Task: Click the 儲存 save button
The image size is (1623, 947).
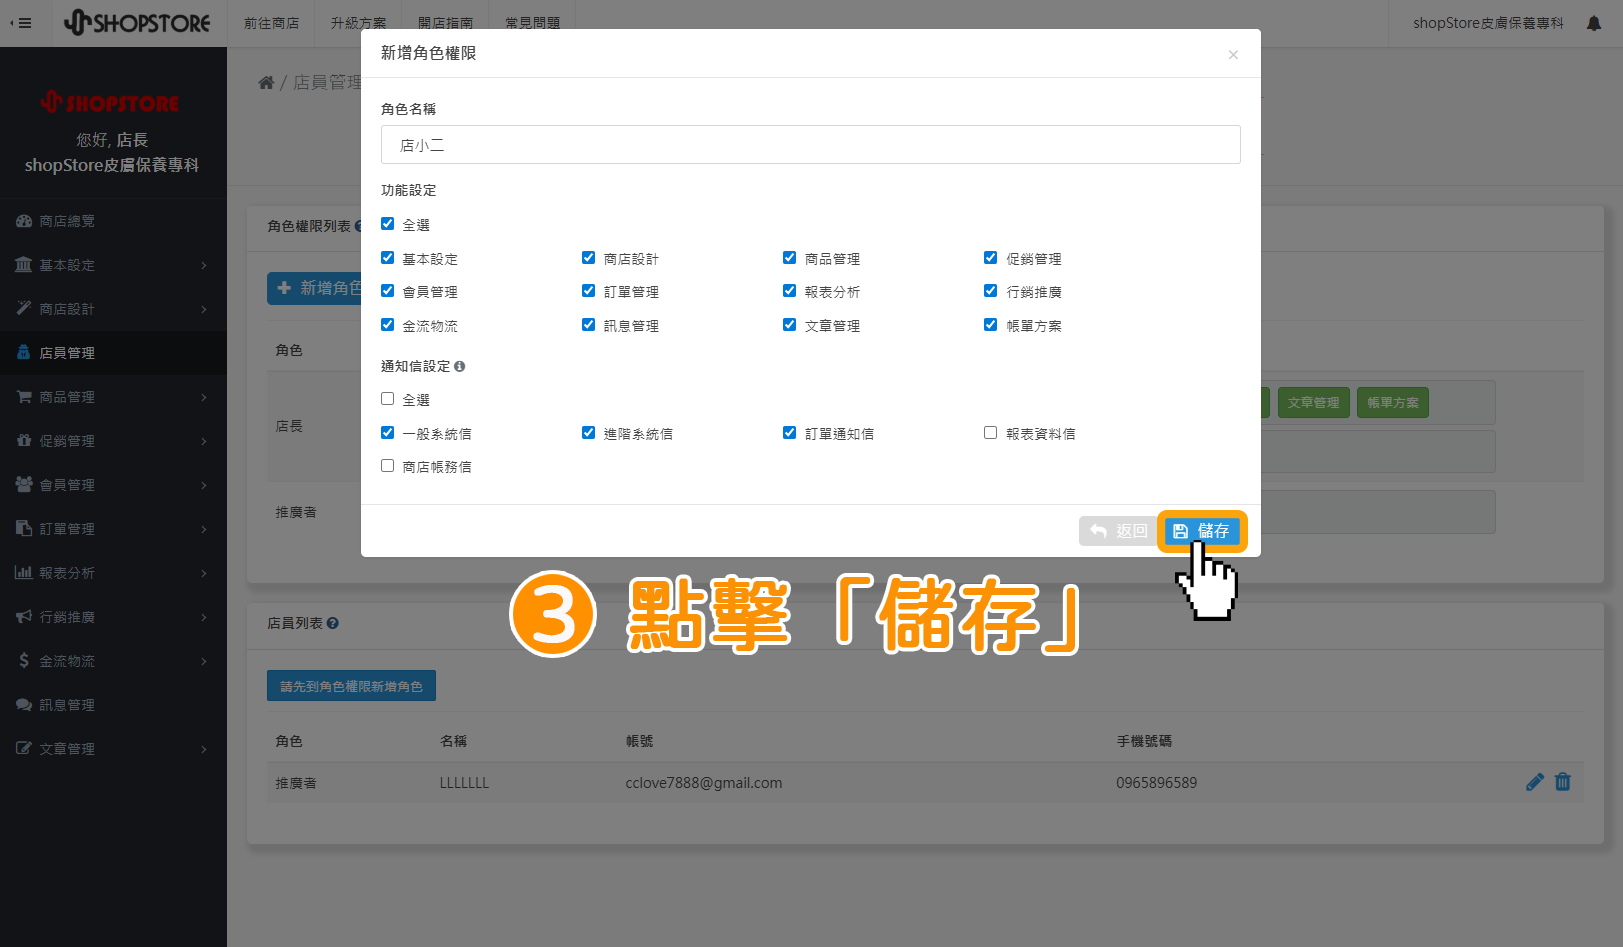Action: pyautogui.click(x=1202, y=531)
